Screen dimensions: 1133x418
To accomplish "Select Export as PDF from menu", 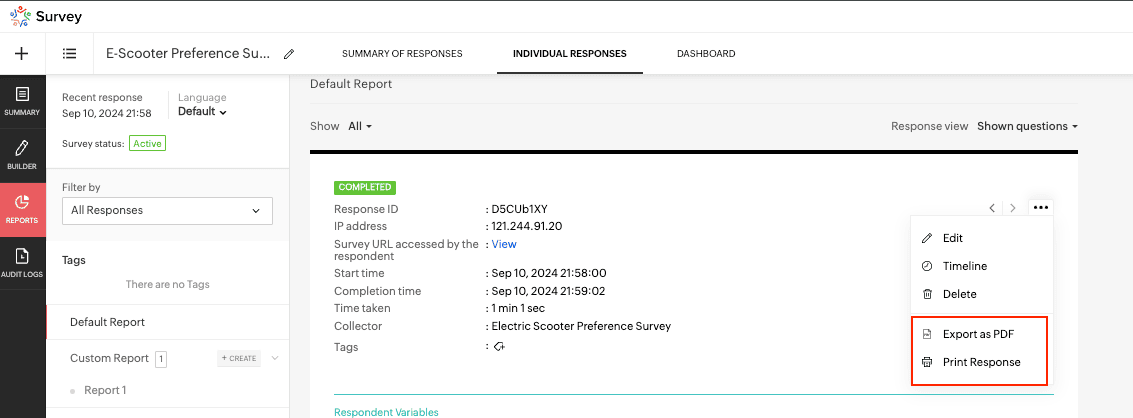I will click(x=978, y=334).
